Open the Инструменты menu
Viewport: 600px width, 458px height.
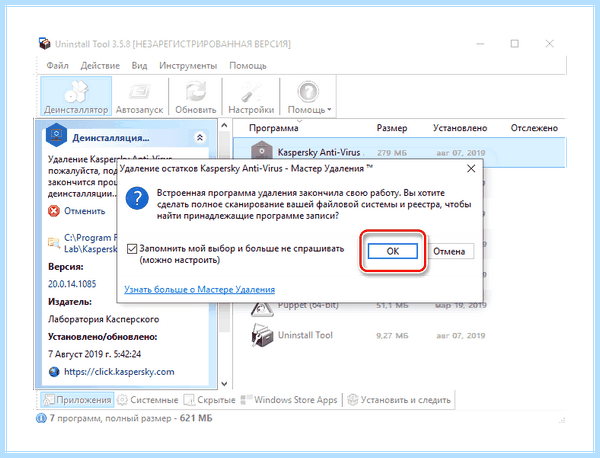[x=188, y=66]
